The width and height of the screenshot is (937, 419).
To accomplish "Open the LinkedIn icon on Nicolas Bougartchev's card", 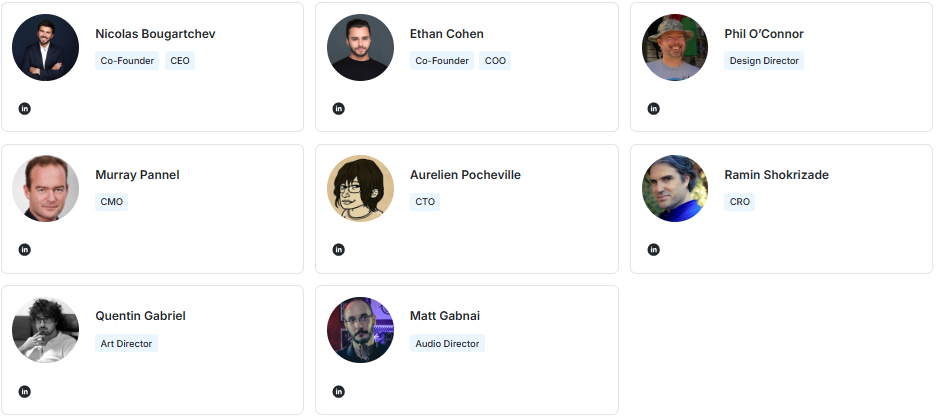I will coord(25,108).
